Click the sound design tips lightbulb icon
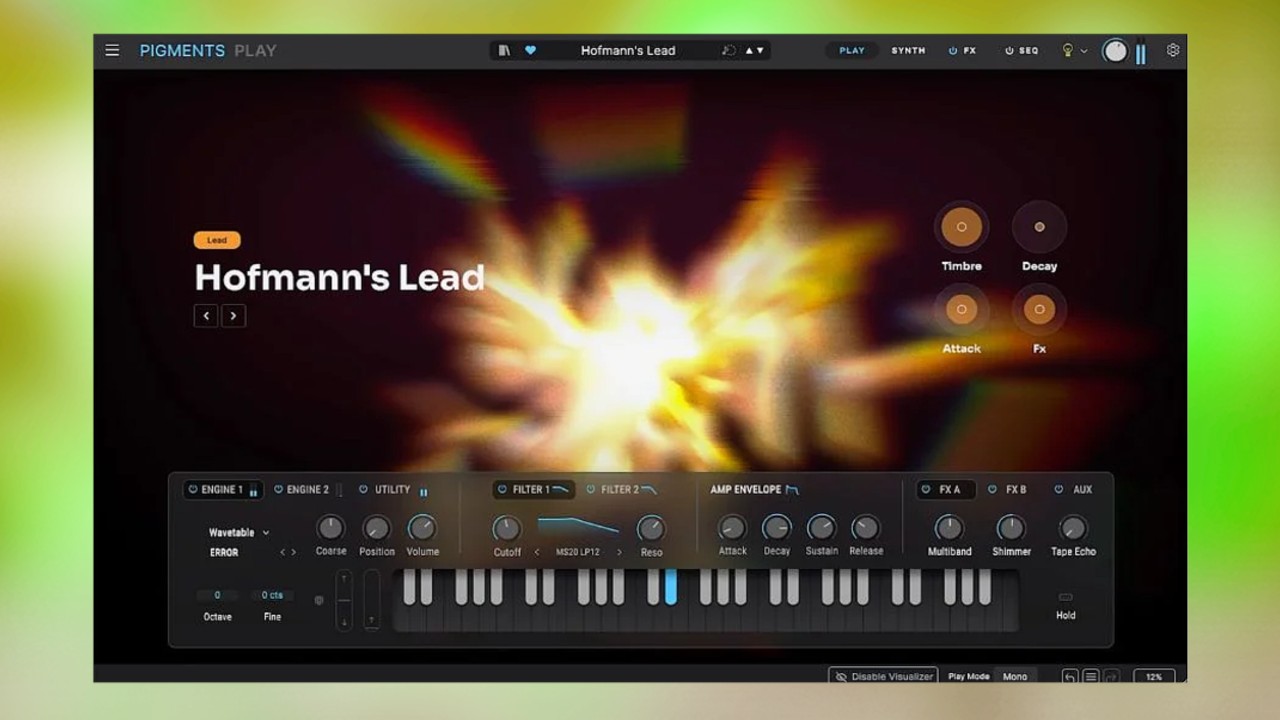The image size is (1280, 720). click(1067, 50)
